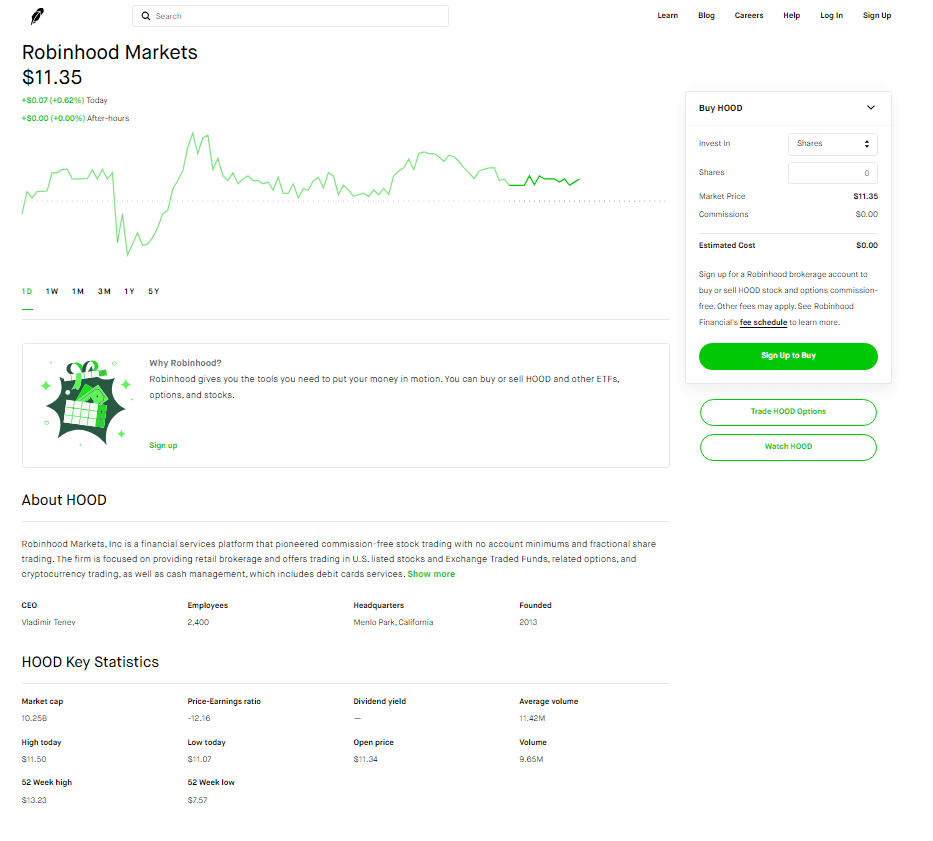Go to the Careers page
The width and height of the screenshot is (933, 841).
[749, 15]
